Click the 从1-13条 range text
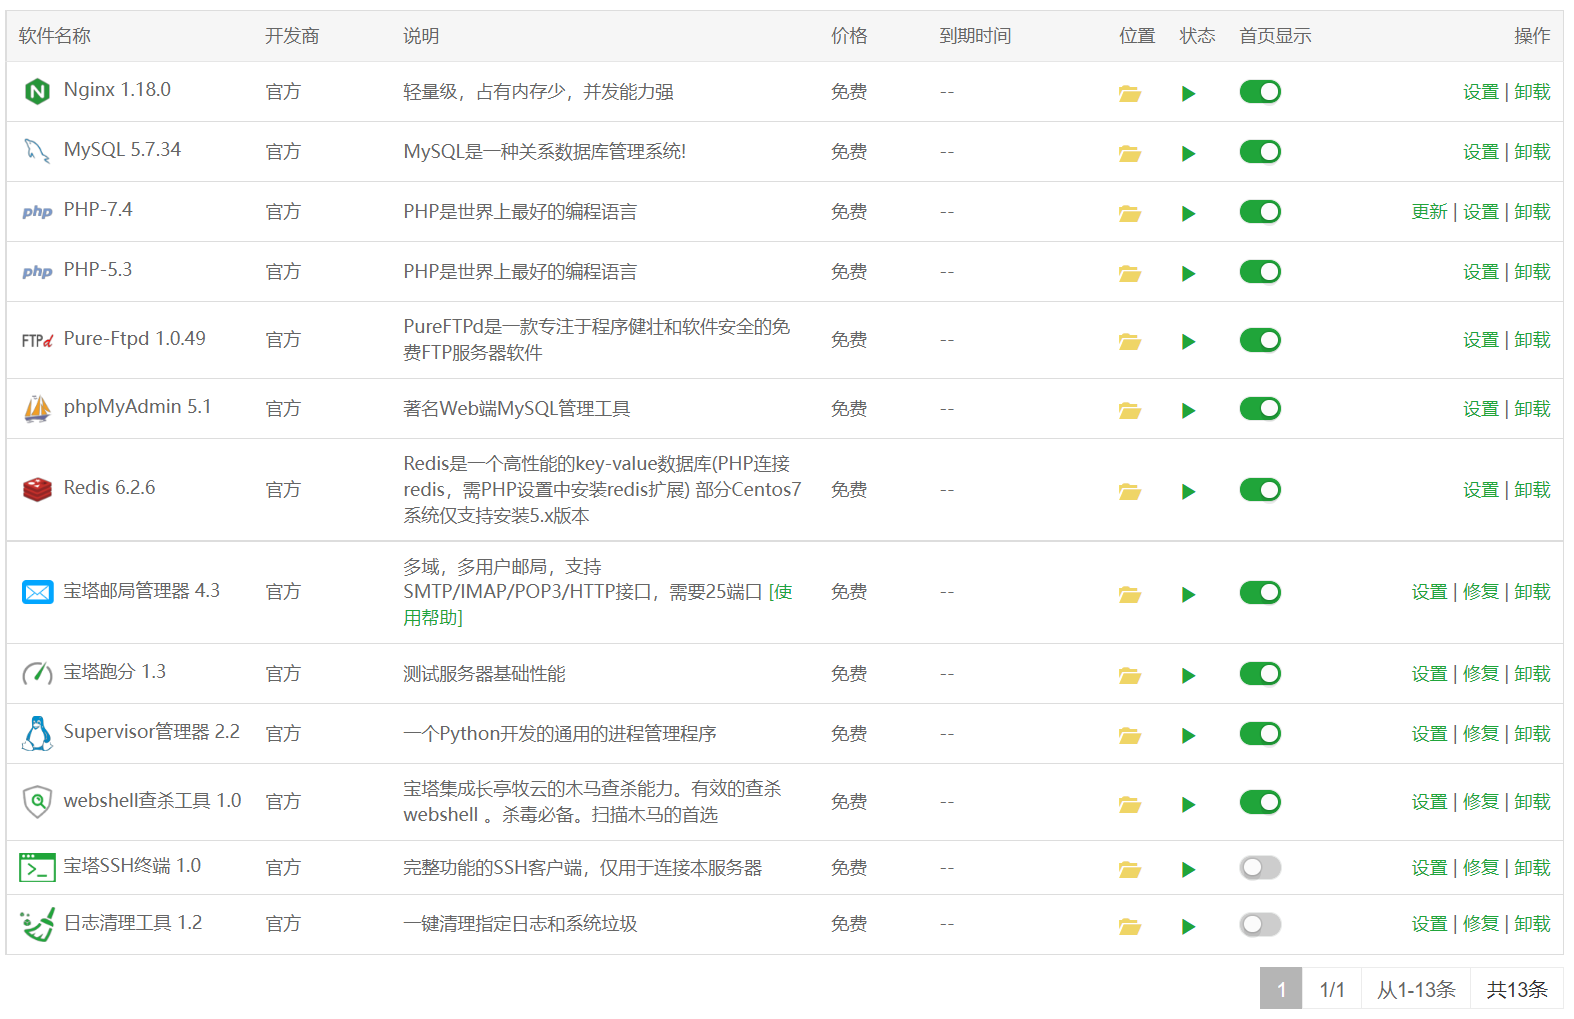Viewport: 1574px width, 1019px height. coord(1416,990)
